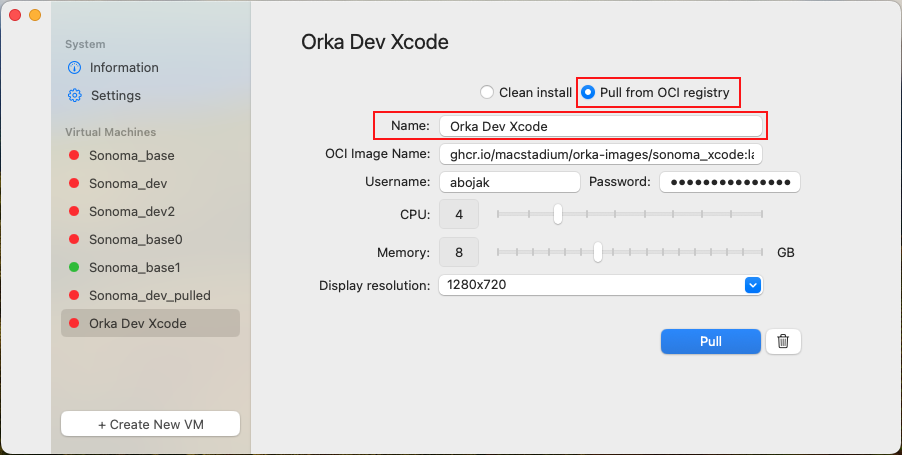Click Create New VM button
Screen dimensions: 902x455
[150, 424]
